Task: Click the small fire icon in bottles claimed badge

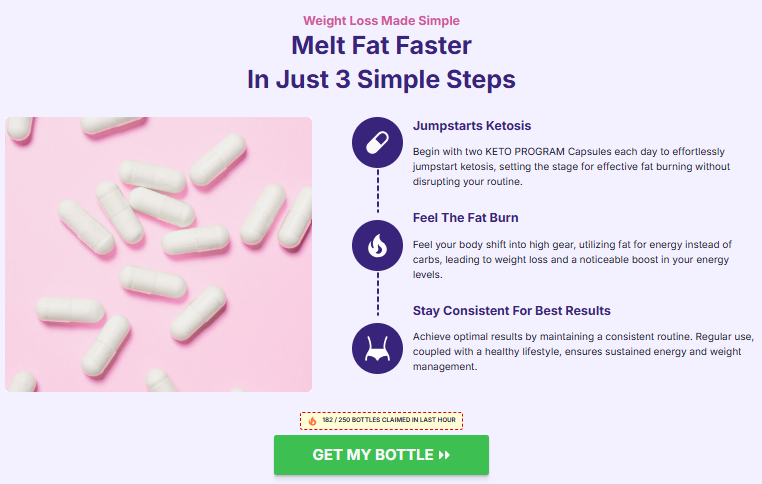Action: [312, 421]
